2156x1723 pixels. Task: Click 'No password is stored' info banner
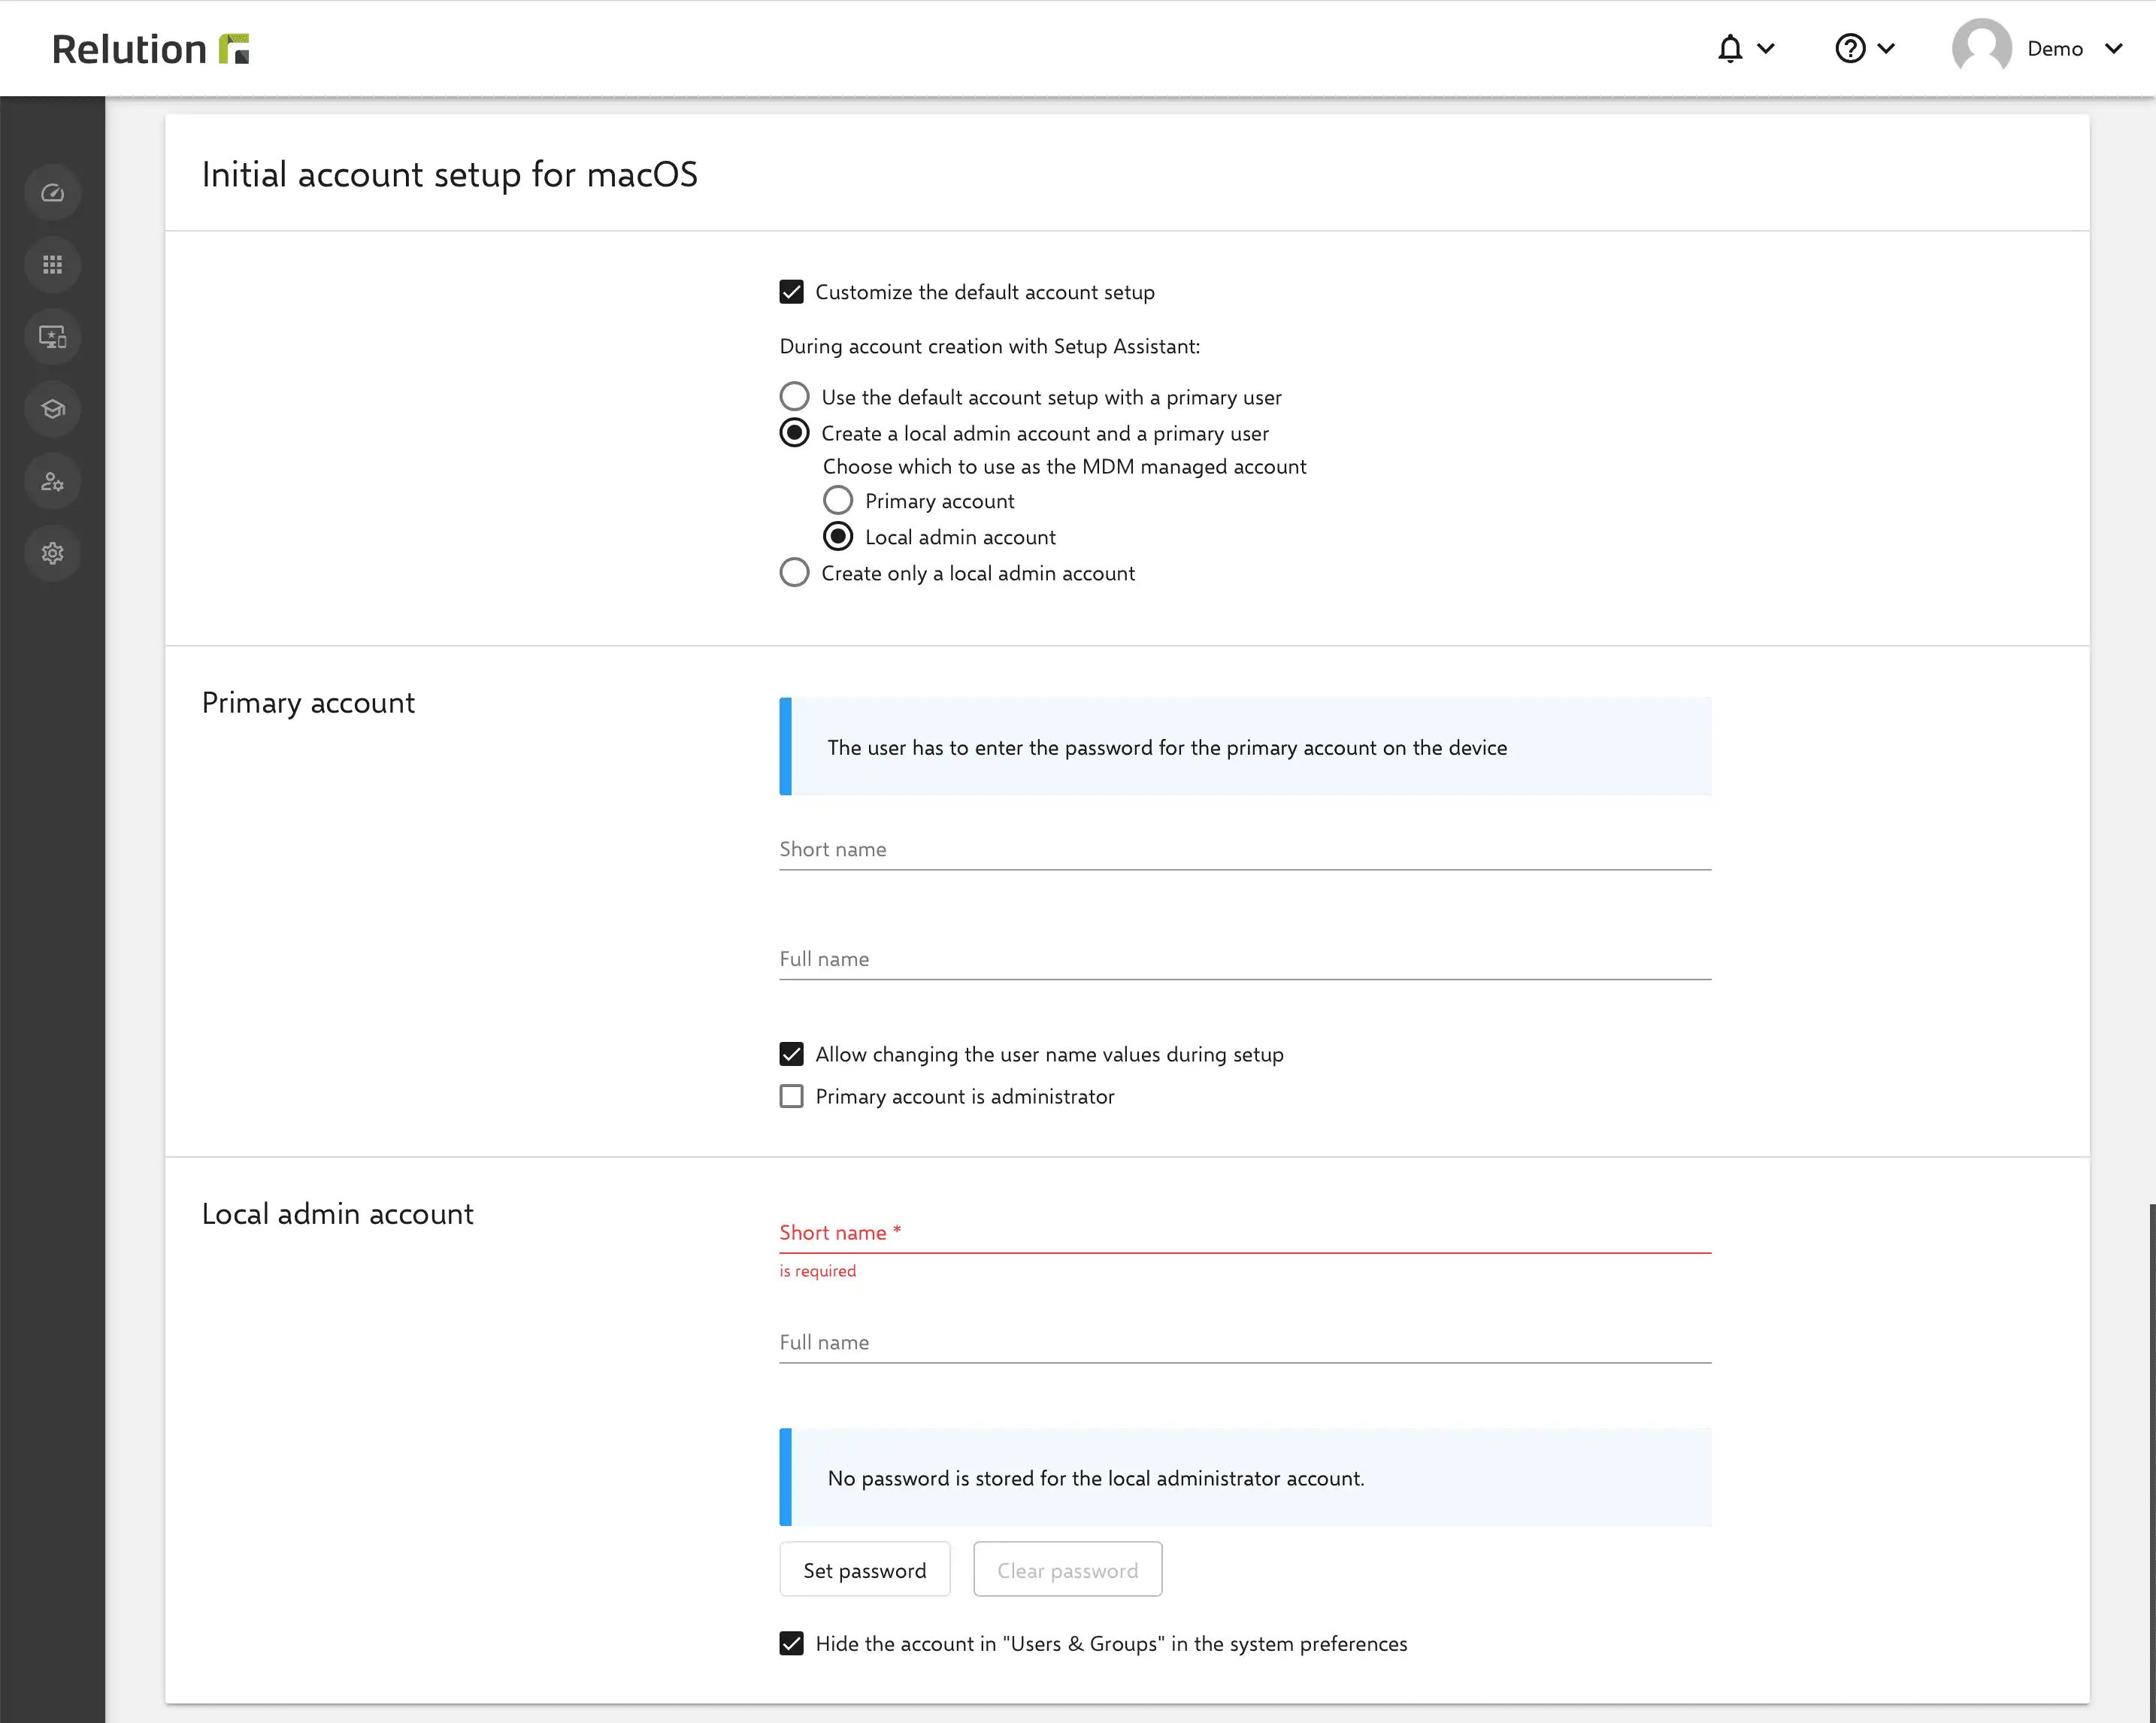pyautogui.click(x=1245, y=1477)
